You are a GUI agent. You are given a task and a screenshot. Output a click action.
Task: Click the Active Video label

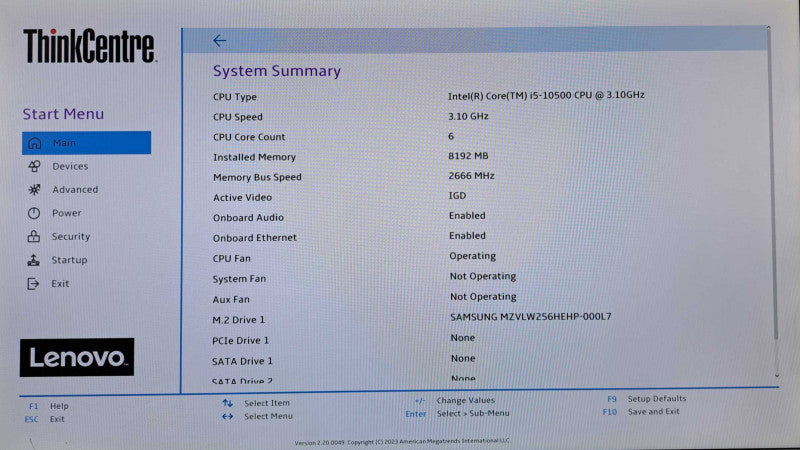242,197
